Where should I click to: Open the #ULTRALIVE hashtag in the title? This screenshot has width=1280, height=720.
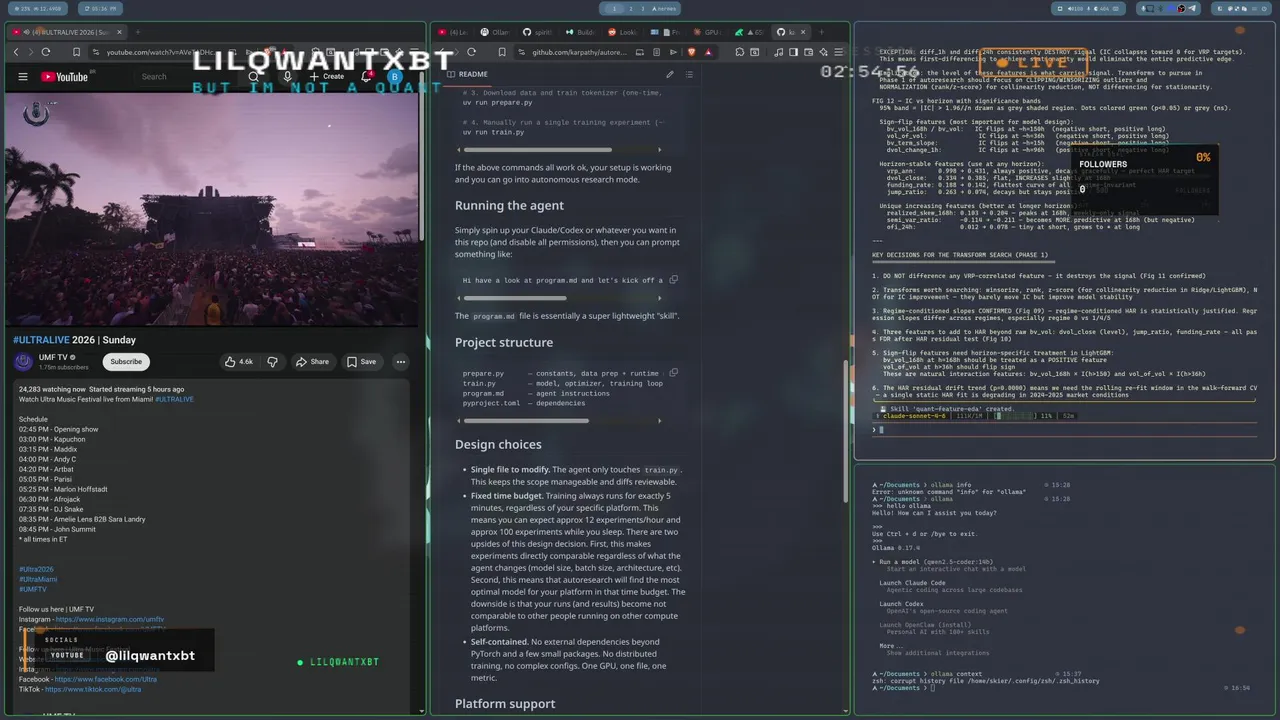pos(41,340)
